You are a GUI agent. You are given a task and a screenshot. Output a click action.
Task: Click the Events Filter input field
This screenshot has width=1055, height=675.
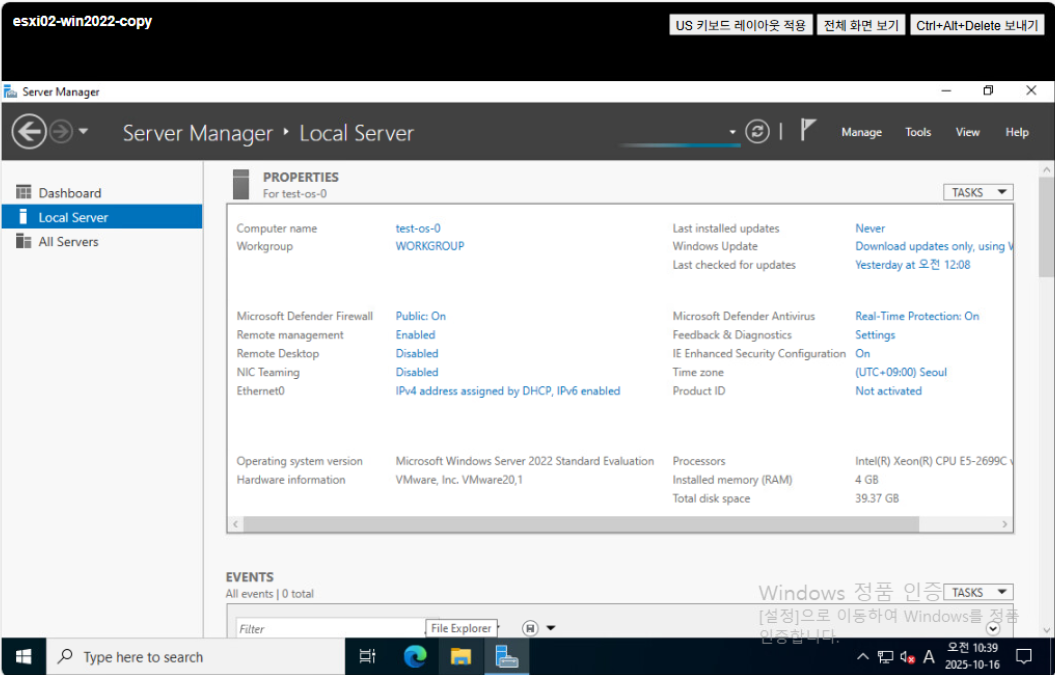(331, 629)
